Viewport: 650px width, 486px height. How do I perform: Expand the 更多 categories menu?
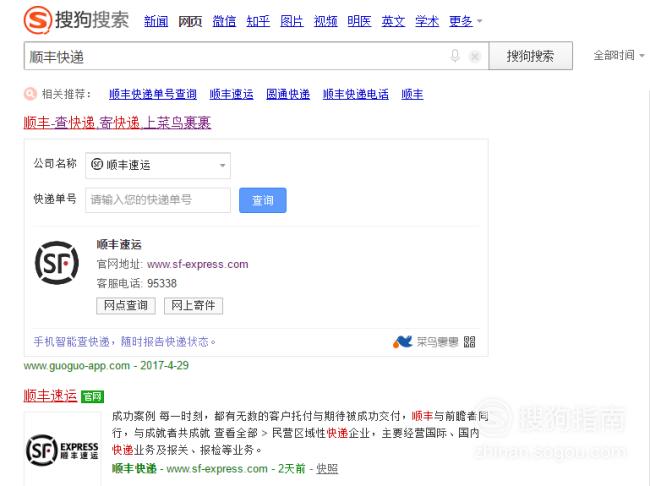coord(465,21)
